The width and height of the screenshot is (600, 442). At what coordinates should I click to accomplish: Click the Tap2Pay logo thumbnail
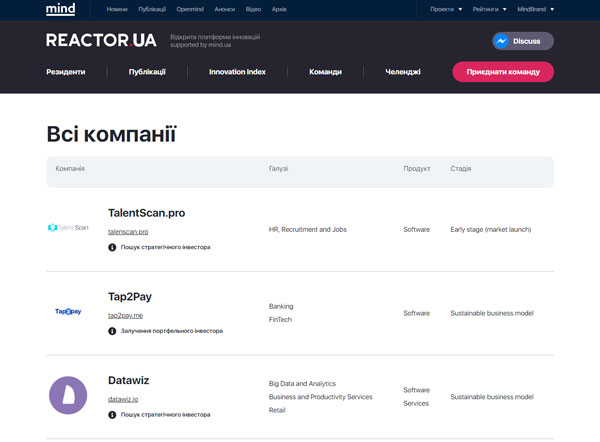click(x=68, y=311)
